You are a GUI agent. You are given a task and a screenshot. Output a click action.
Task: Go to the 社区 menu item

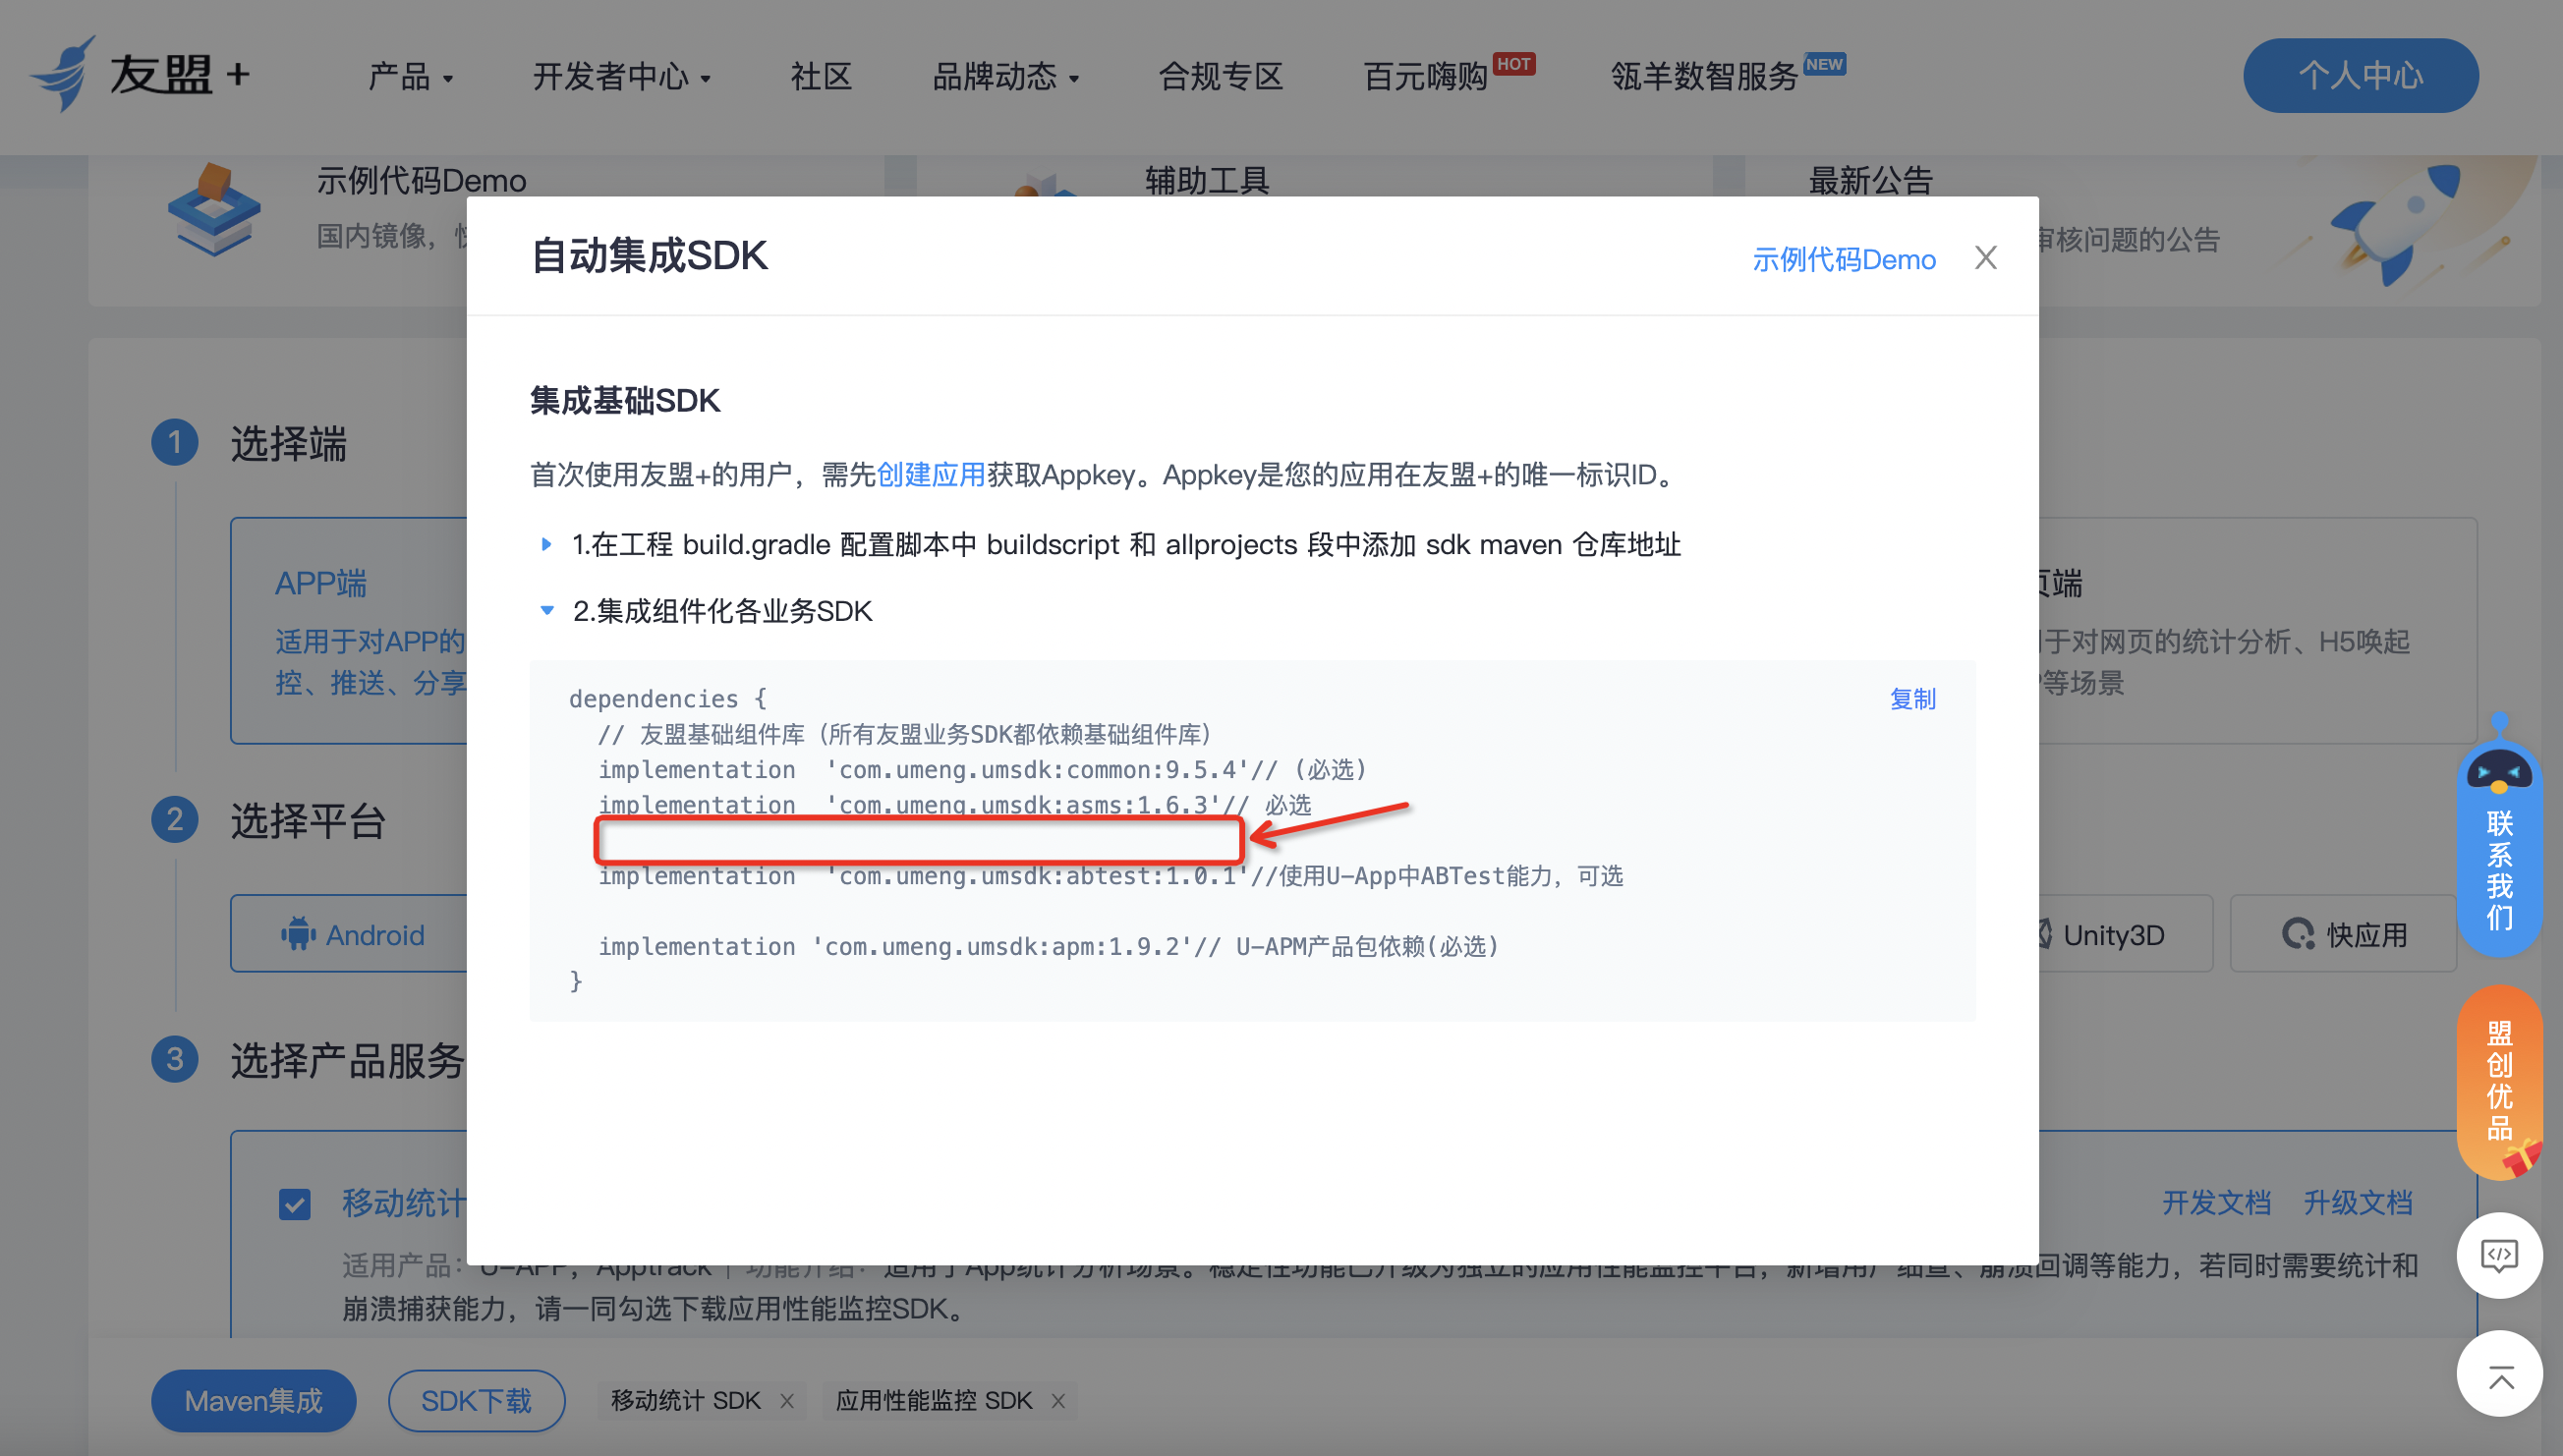820,76
